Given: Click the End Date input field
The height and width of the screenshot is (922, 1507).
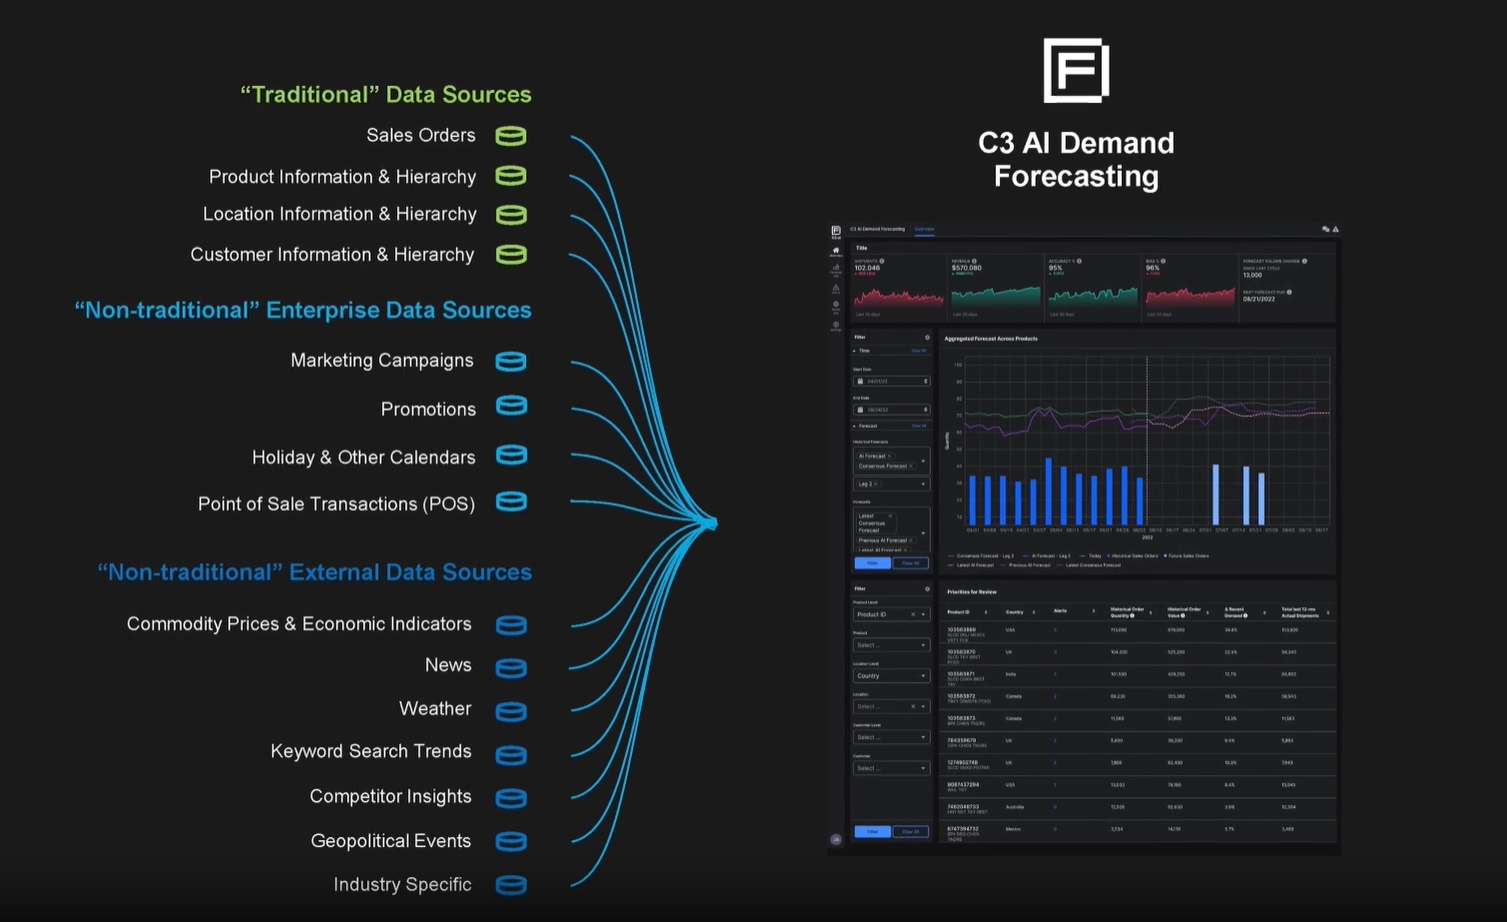Looking at the screenshot, I should [892, 410].
